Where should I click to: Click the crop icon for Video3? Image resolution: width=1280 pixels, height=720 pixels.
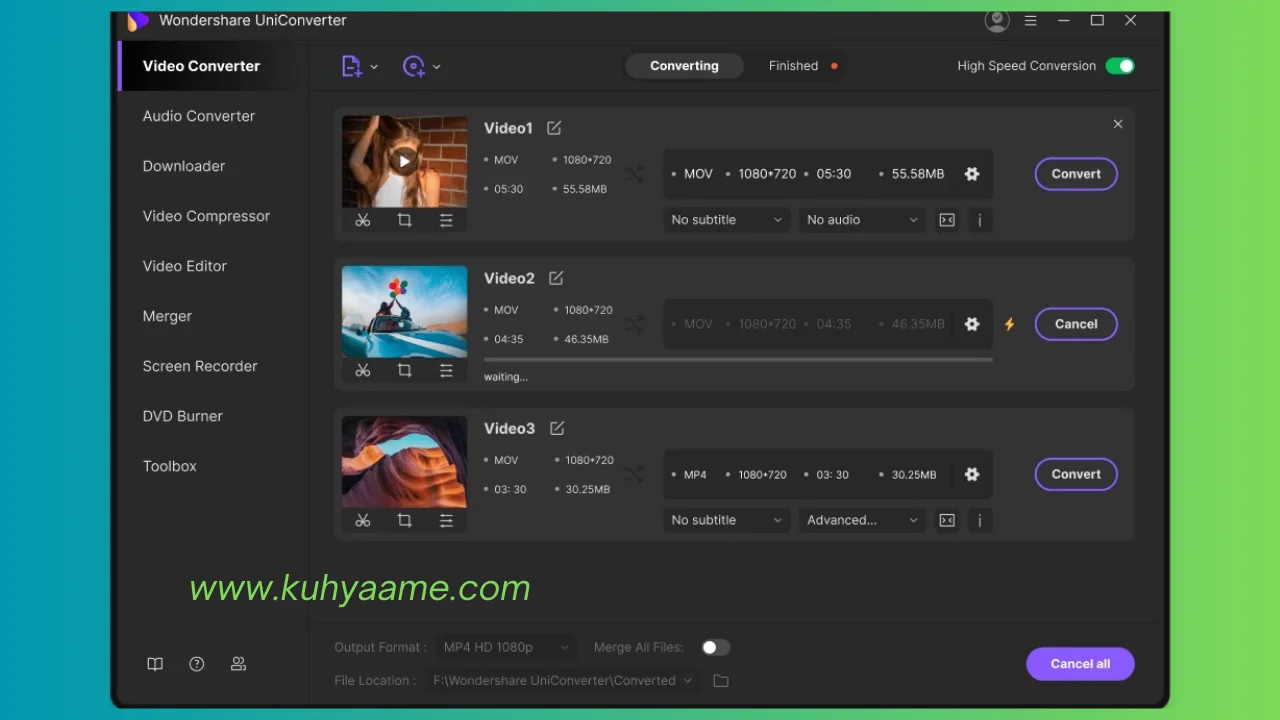(405, 520)
